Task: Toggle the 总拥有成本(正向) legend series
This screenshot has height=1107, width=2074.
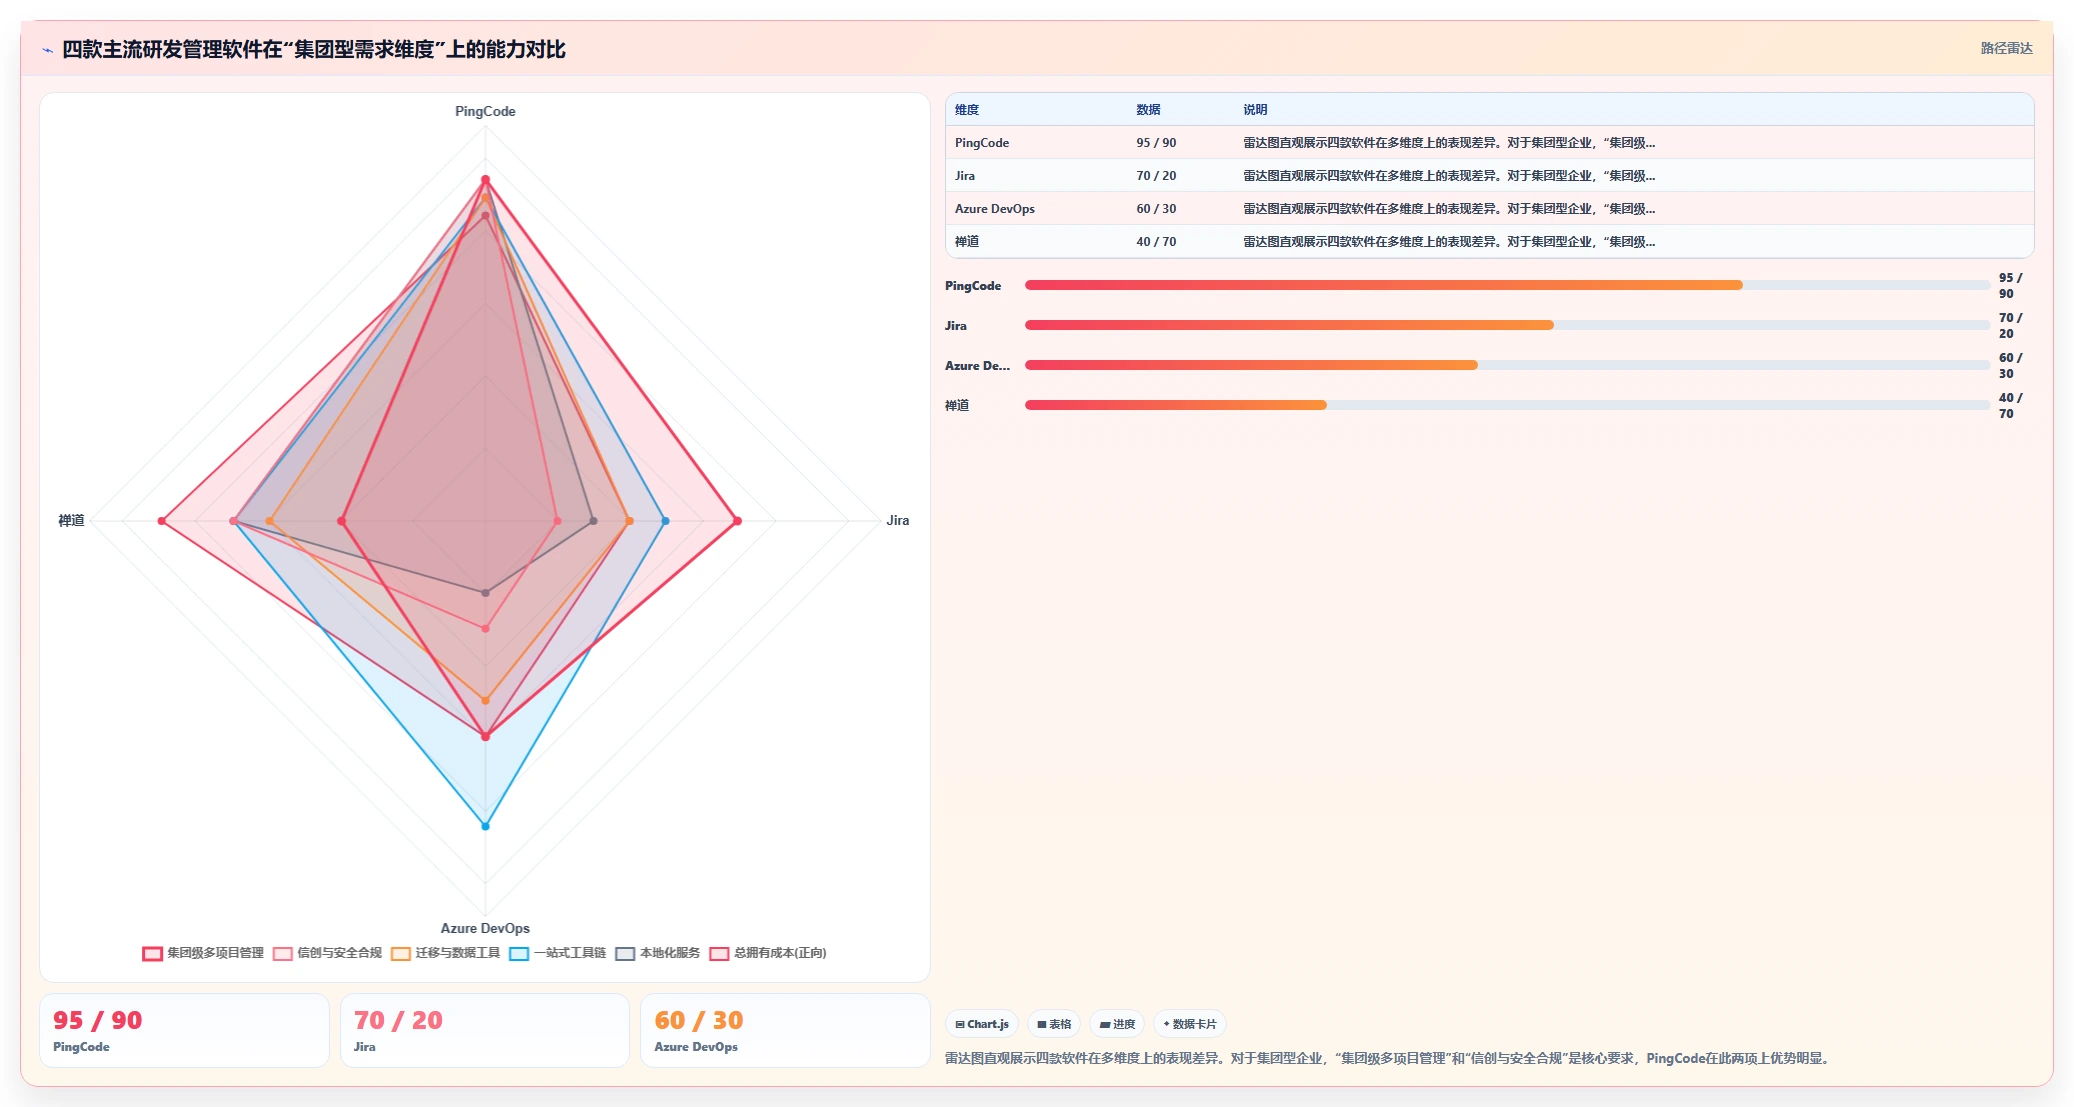Action: 768,953
